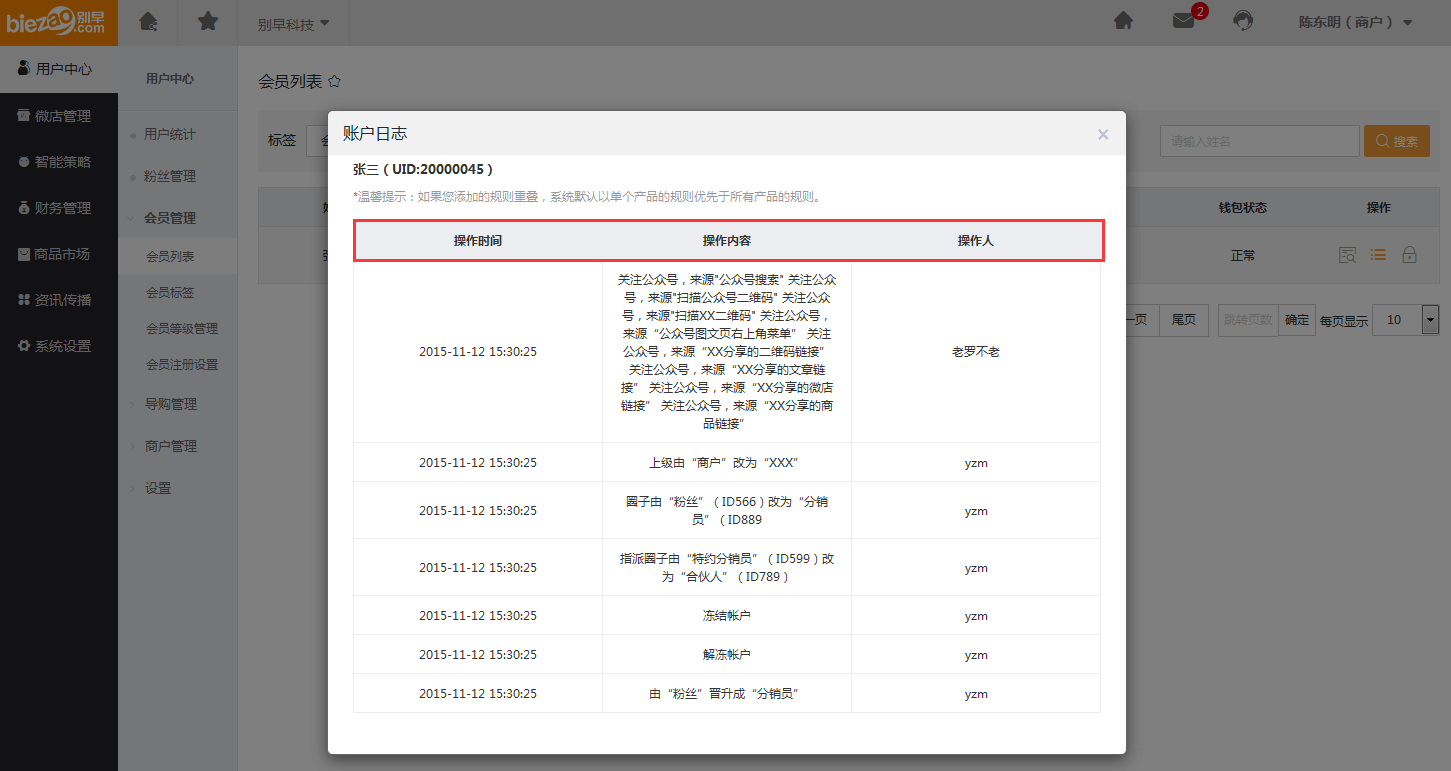The height and width of the screenshot is (771, 1451).
Task: Click the customer service headset icon
Action: pos(1243,21)
